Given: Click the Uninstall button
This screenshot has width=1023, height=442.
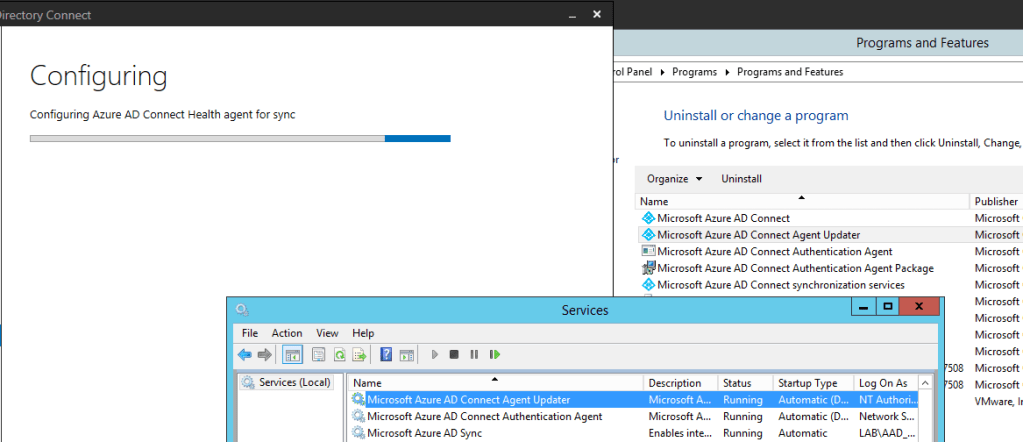Looking at the screenshot, I should tap(741, 179).
